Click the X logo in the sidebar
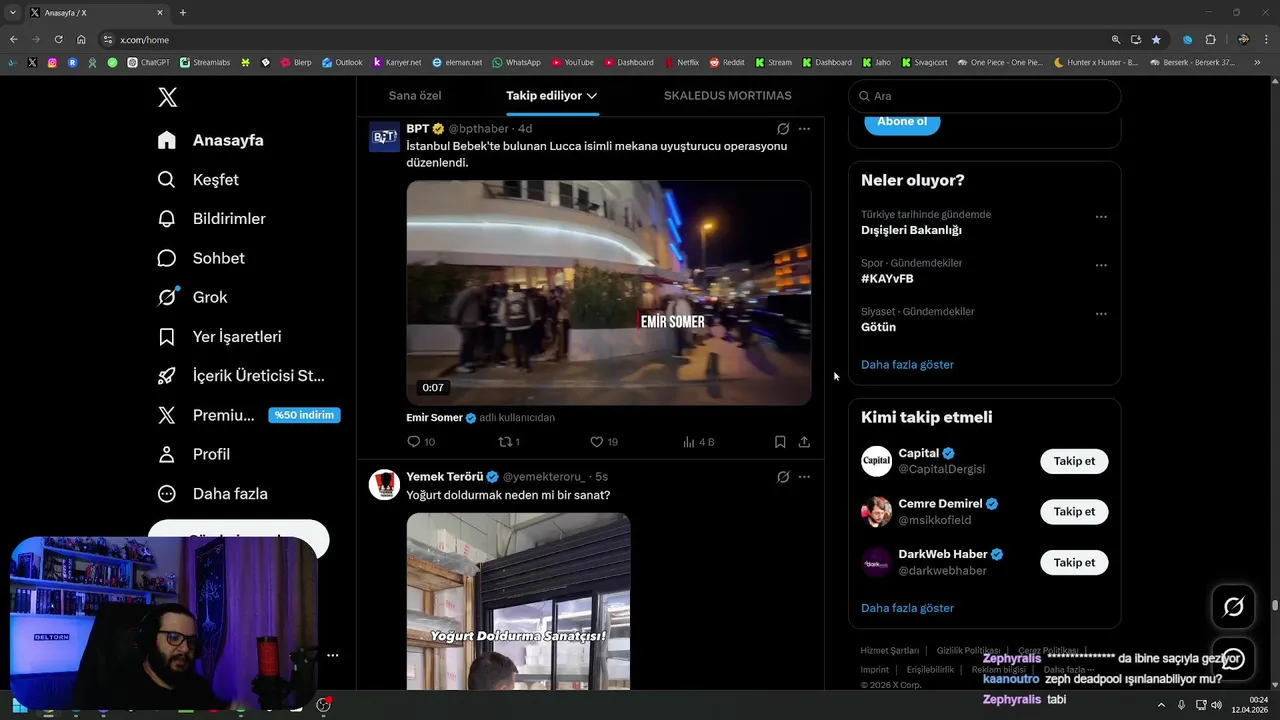 pyautogui.click(x=168, y=97)
